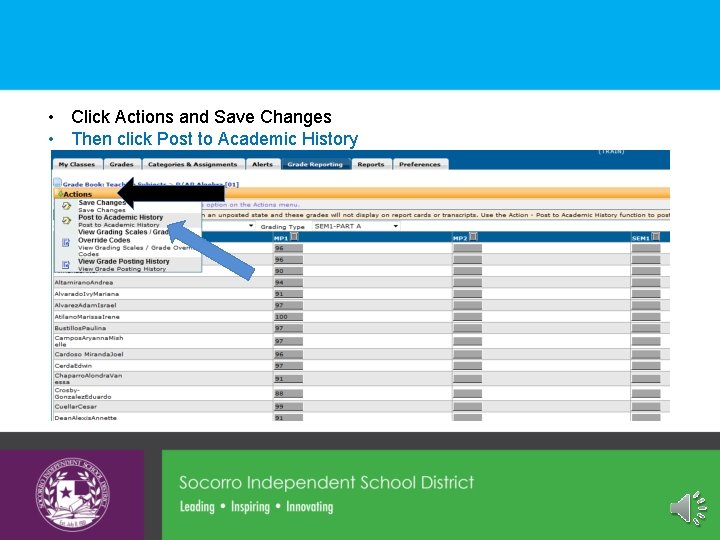Click AlvarezAdamIsrael's SEM1 grade field
Screen dimensions: 720x540
[646, 305]
